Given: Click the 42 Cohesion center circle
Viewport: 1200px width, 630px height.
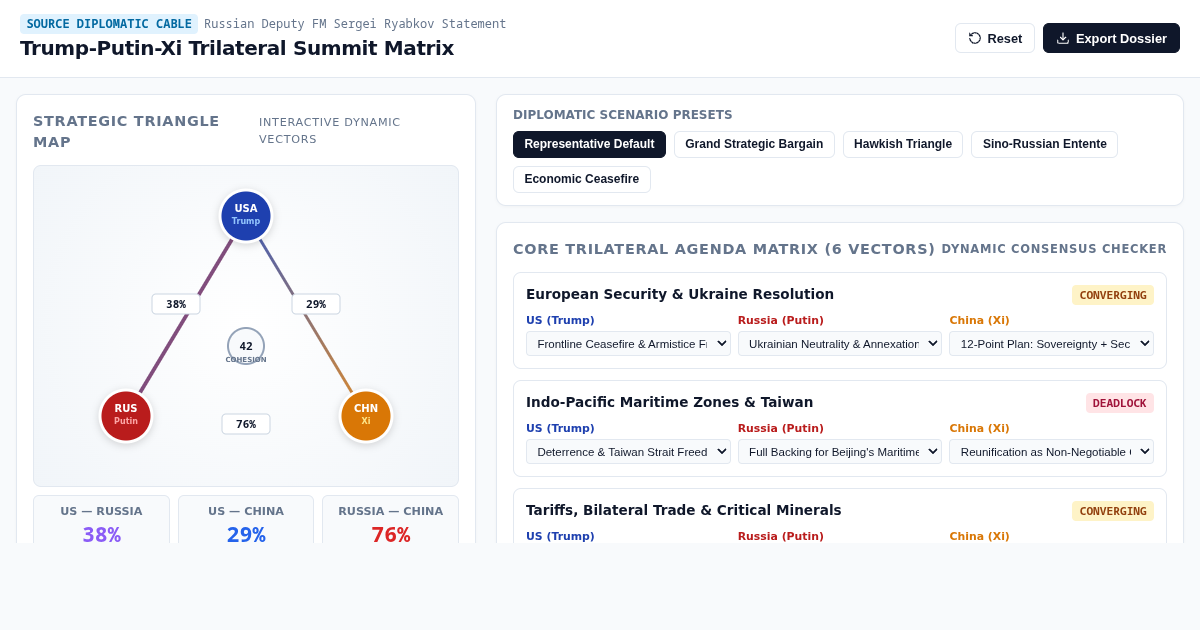Looking at the screenshot, I should click(x=246, y=347).
